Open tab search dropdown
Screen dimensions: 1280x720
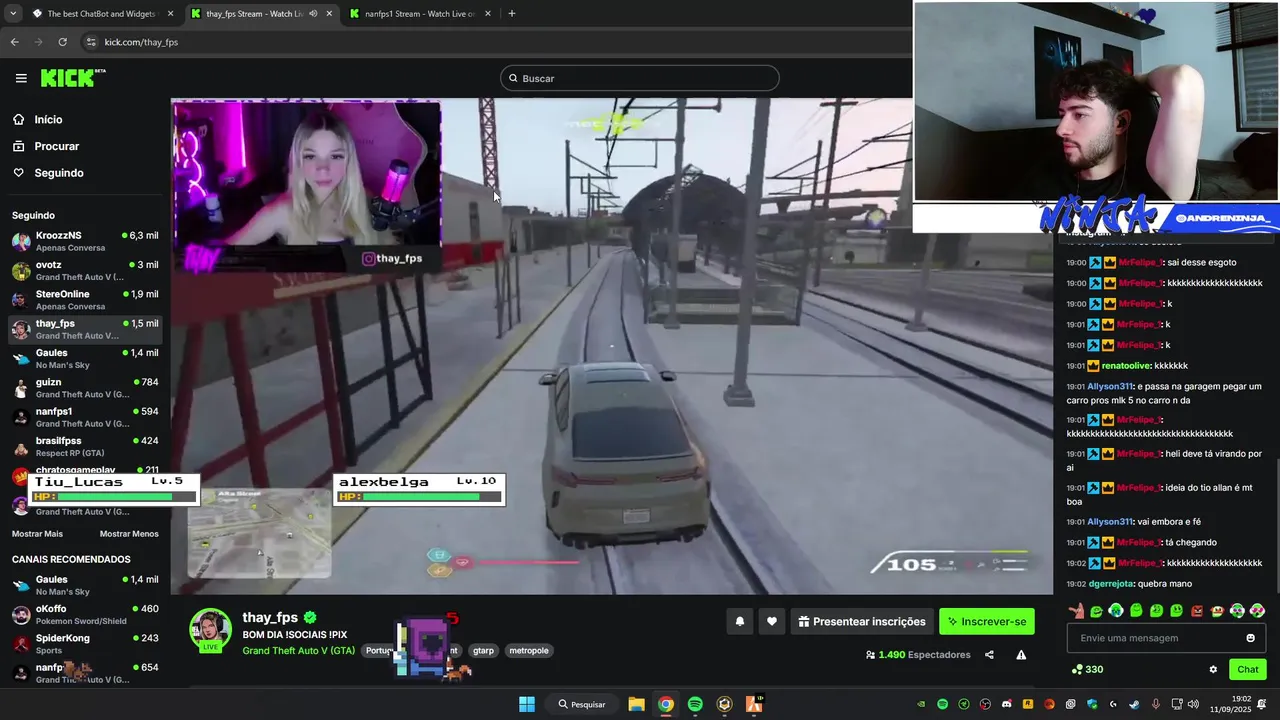pos(13,14)
